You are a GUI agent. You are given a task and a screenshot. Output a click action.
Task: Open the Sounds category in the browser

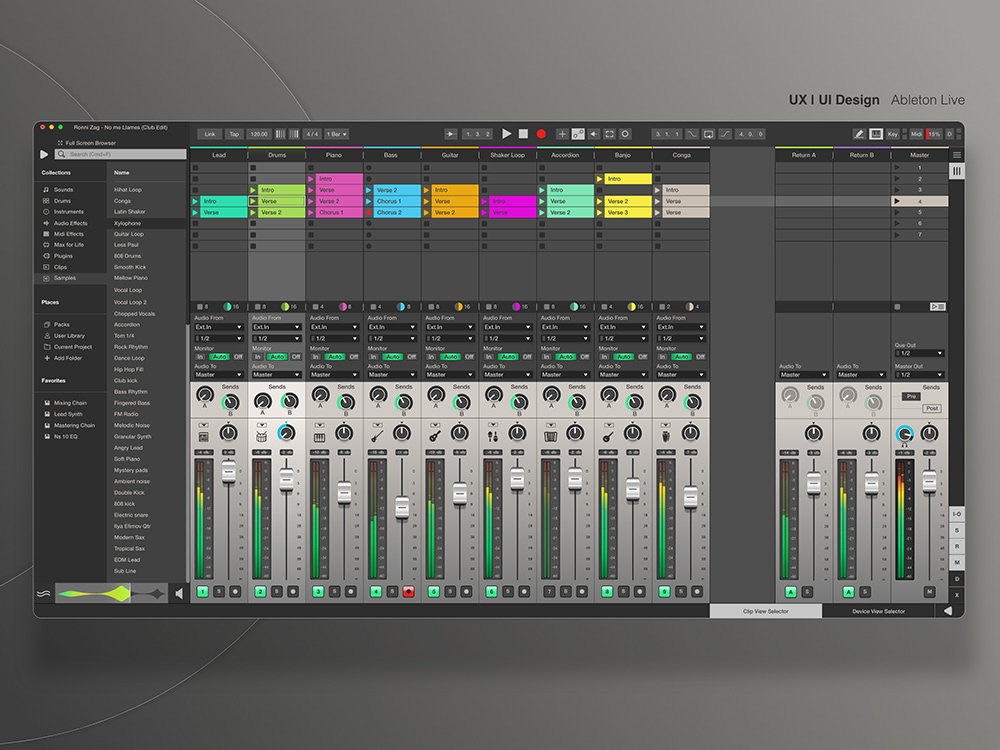click(x=63, y=190)
